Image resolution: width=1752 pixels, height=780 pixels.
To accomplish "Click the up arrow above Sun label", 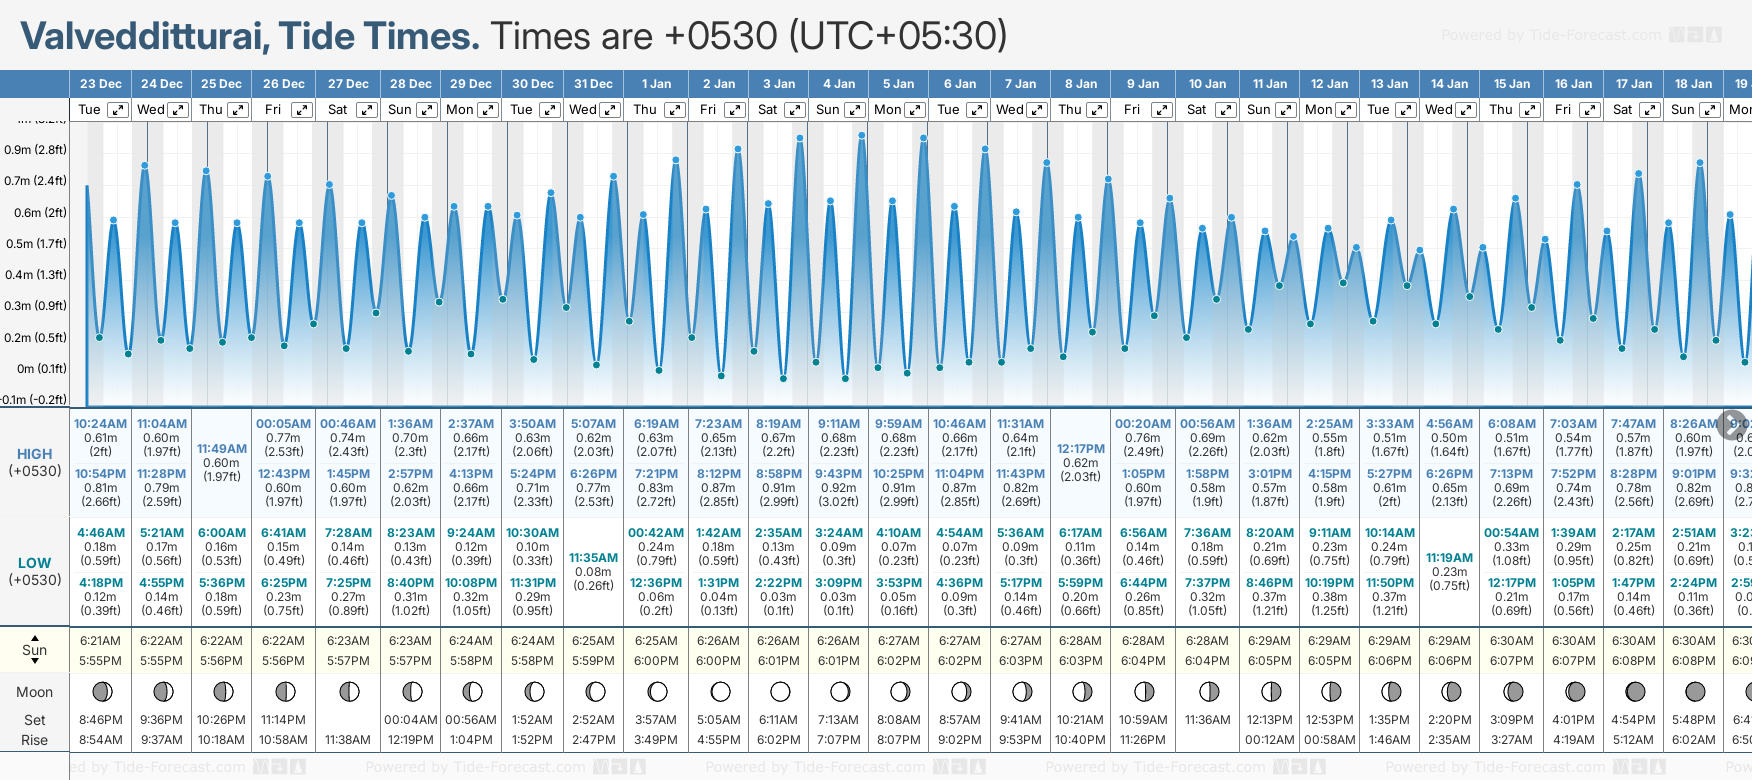I will [35, 637].
